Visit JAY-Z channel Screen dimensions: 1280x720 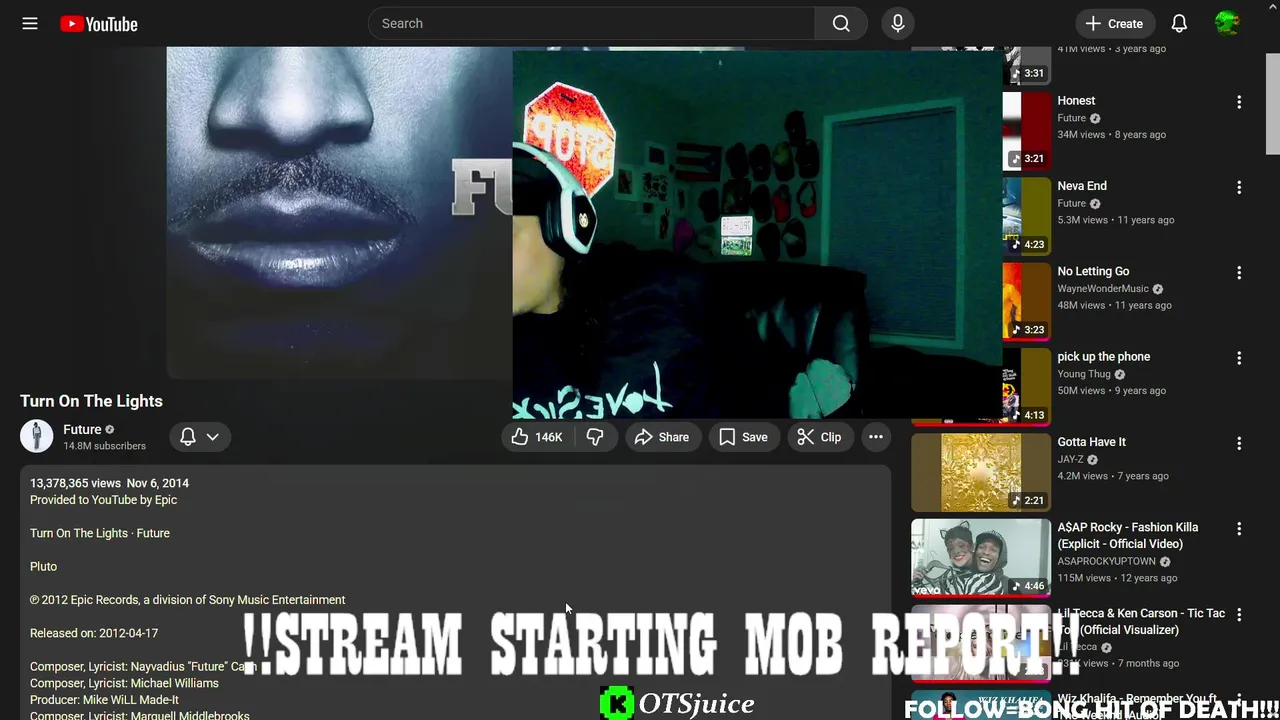(1070, 460)
